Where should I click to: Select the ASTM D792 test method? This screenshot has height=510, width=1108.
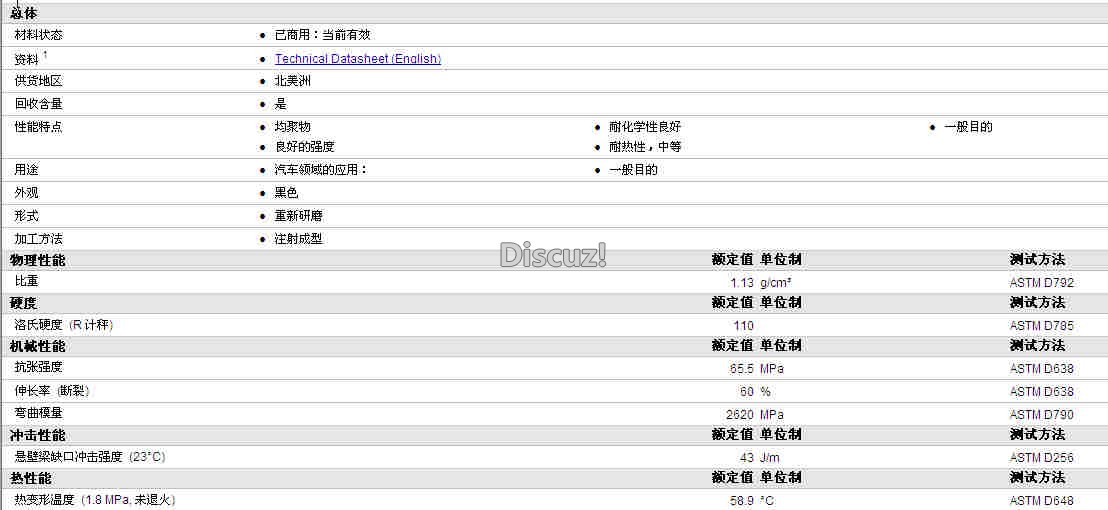[1042, 283]
